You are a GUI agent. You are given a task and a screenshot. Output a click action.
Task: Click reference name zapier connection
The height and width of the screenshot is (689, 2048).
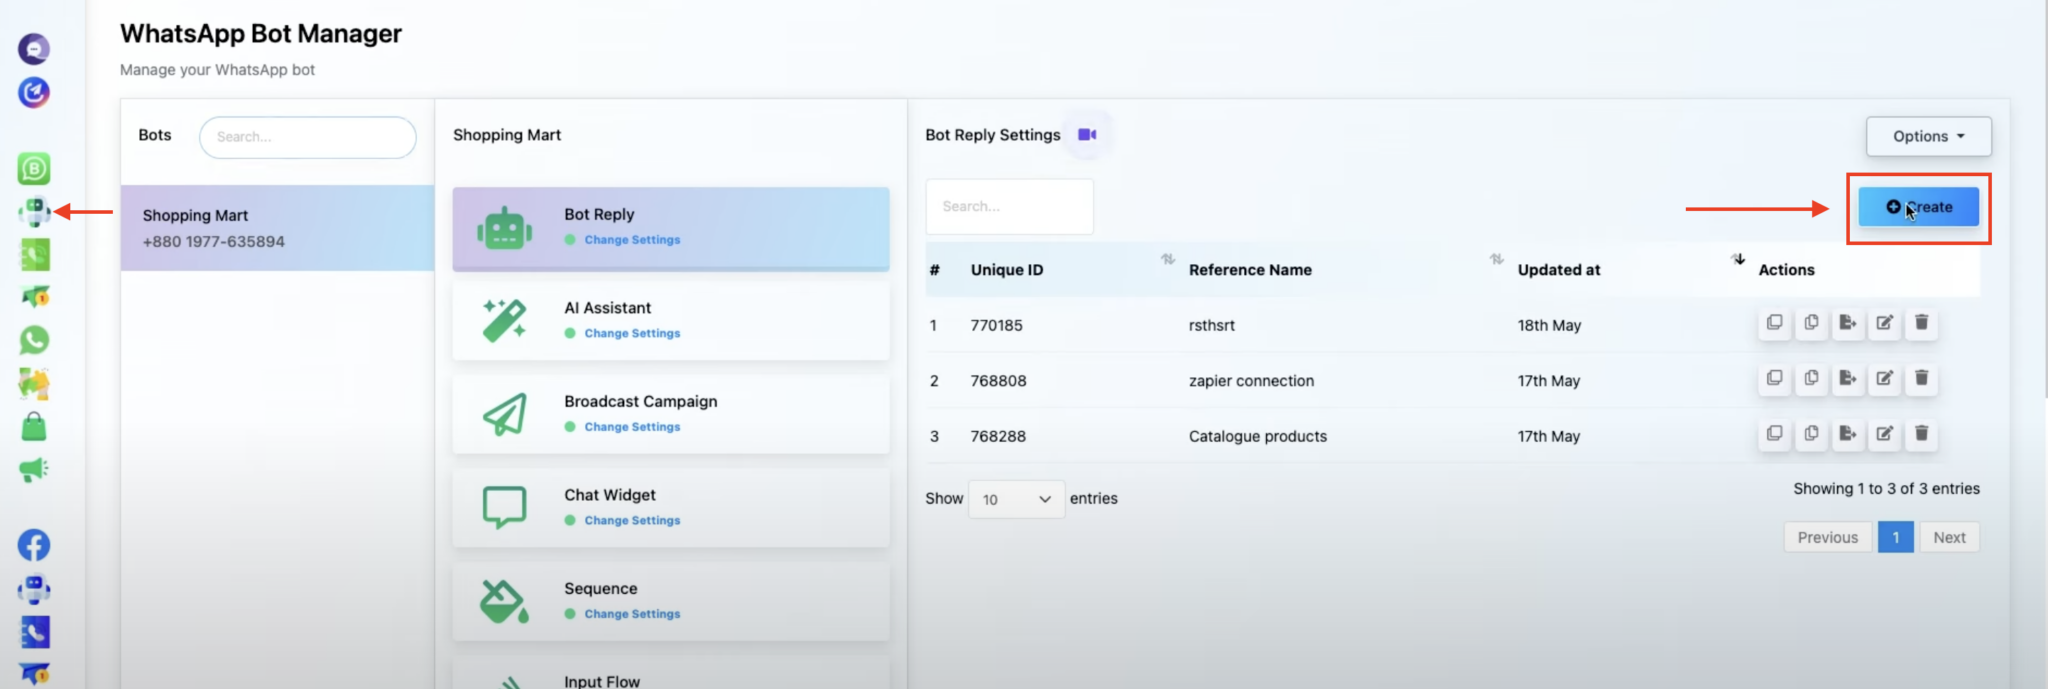tap(1251, 381)
